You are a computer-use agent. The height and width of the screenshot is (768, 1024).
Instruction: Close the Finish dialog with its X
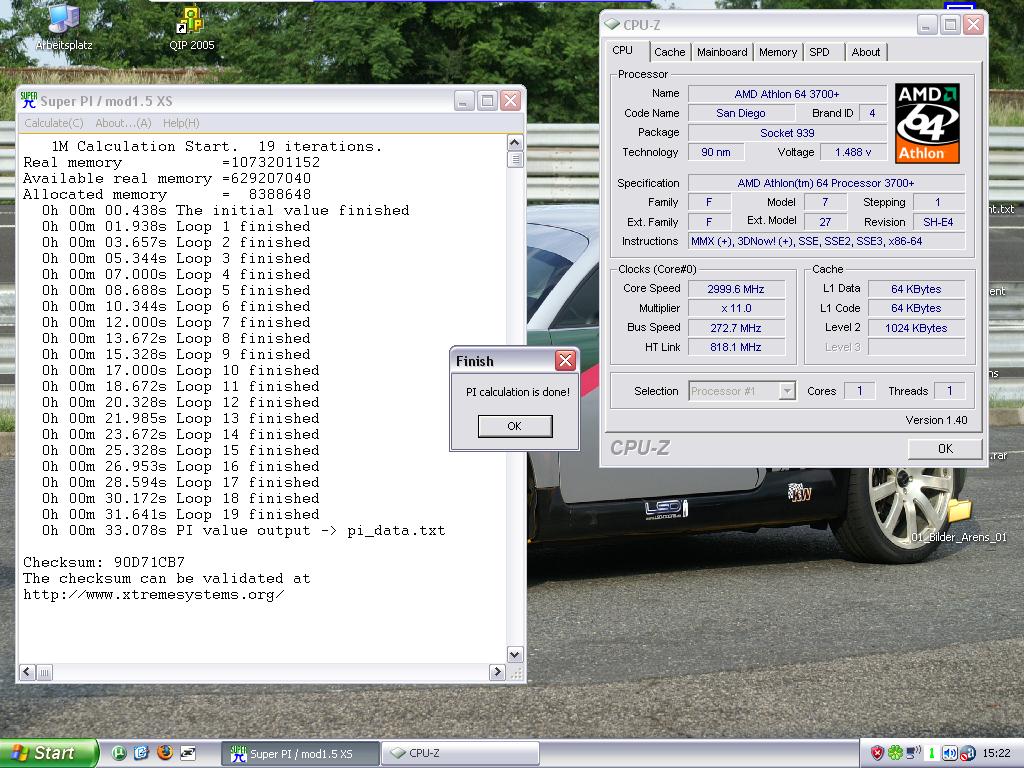click(x=565, y=360)
